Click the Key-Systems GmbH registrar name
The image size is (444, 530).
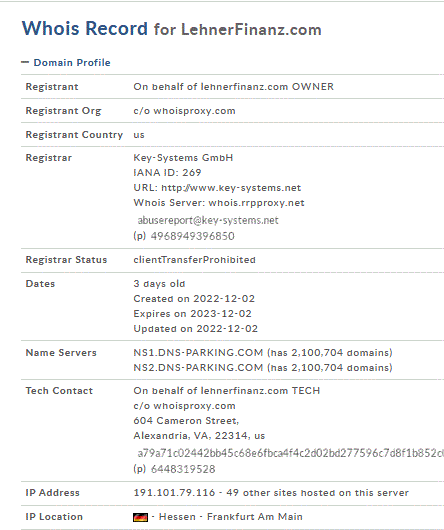(183, 158)
